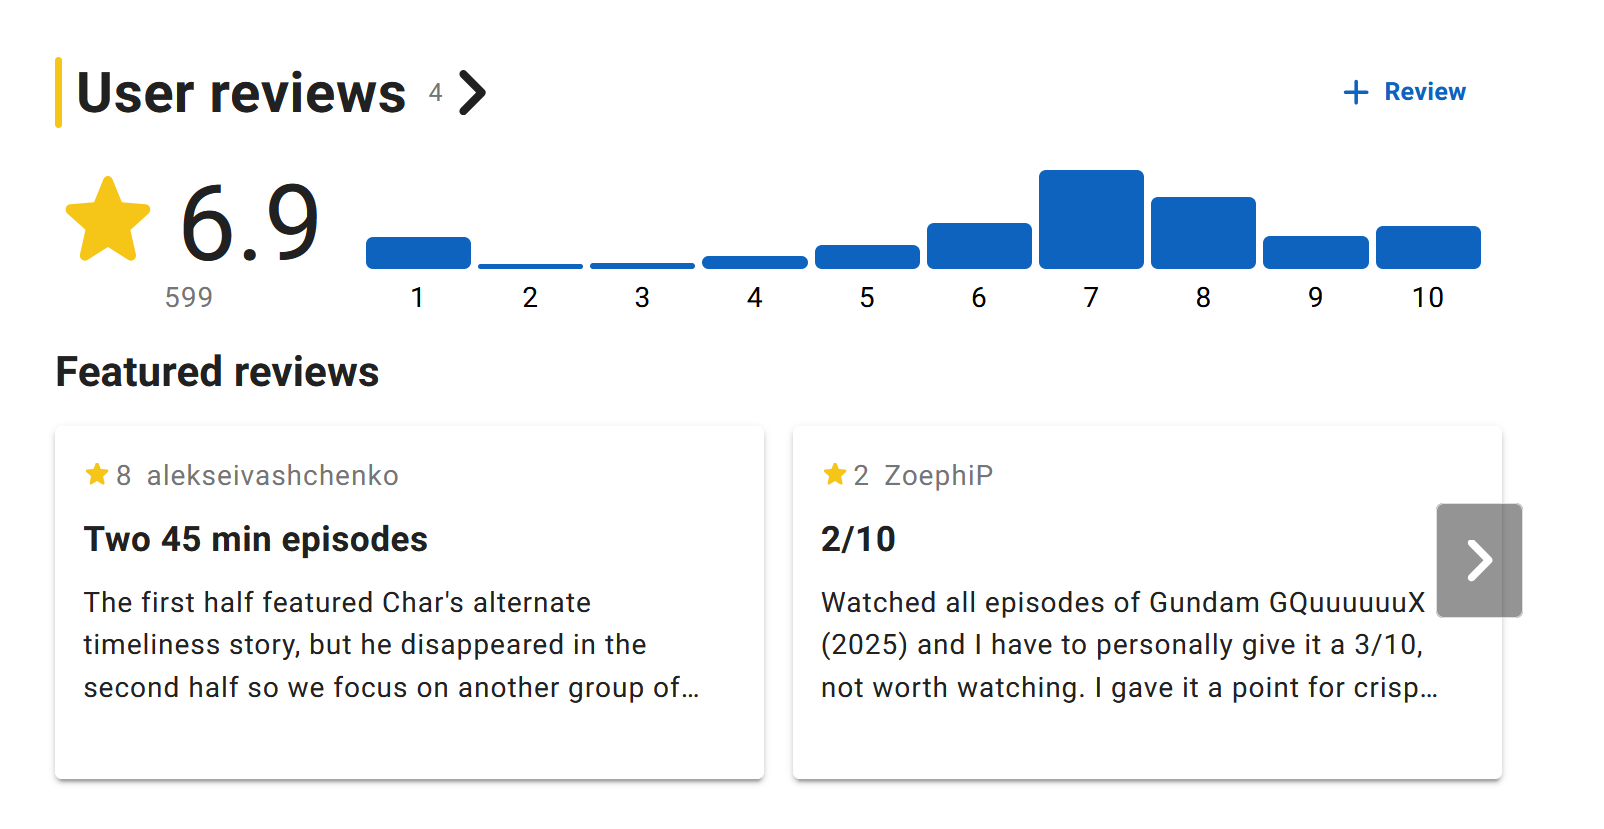Select the 8-star rating histogram bar

pyautogui.click(x=1202, y=233)
